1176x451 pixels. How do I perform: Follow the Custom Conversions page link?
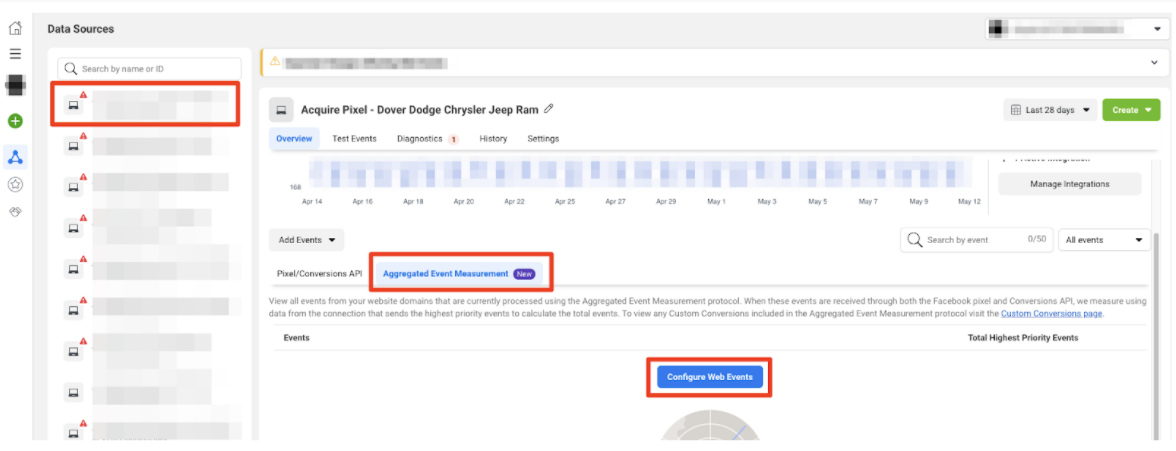(x=1052, y=314)
